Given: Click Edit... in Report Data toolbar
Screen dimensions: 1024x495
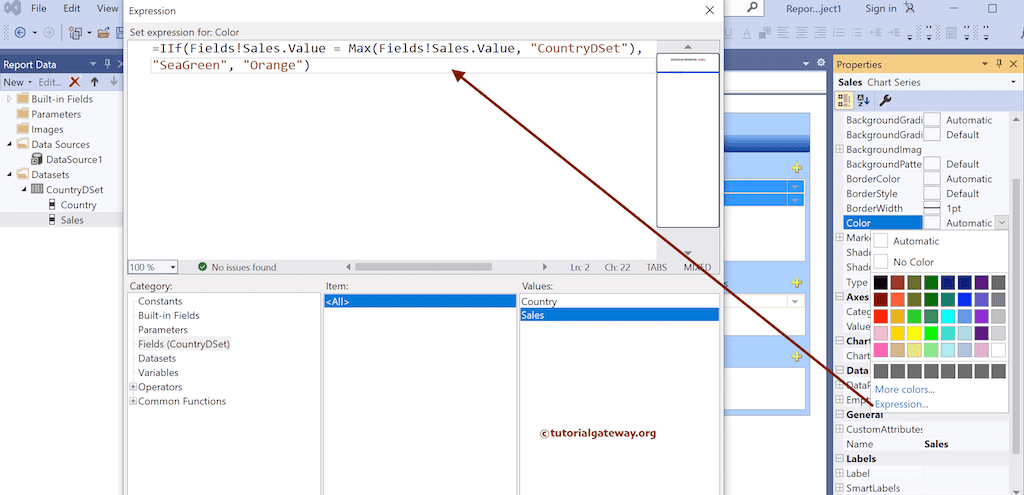Looking at the screenshot, I should click(x=49, y=82).
